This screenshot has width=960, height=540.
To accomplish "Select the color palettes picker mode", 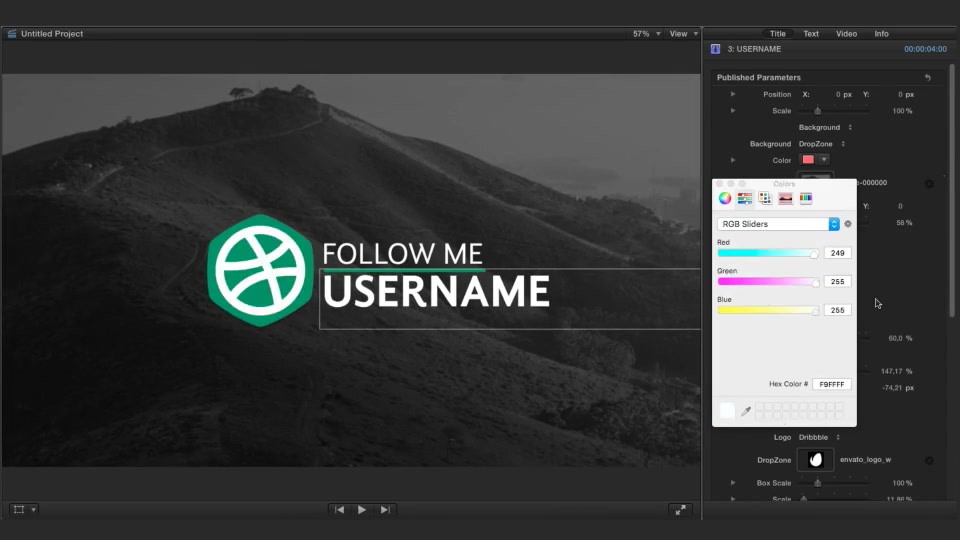I will (765, 198).
